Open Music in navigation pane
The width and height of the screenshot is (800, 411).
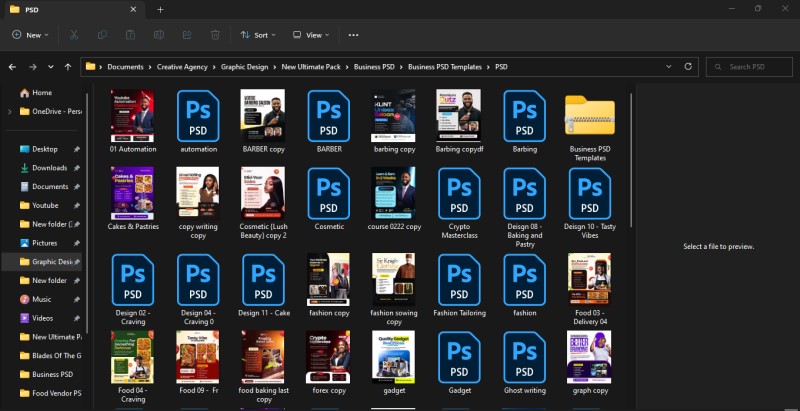pyautogui.click(x=44, y=299)
